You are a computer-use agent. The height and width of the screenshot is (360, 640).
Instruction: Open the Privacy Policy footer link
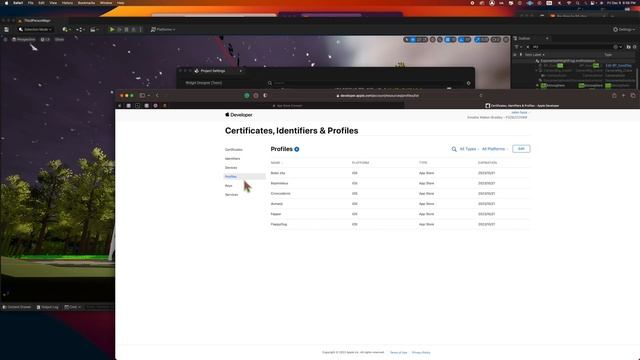tap(421, 352)
